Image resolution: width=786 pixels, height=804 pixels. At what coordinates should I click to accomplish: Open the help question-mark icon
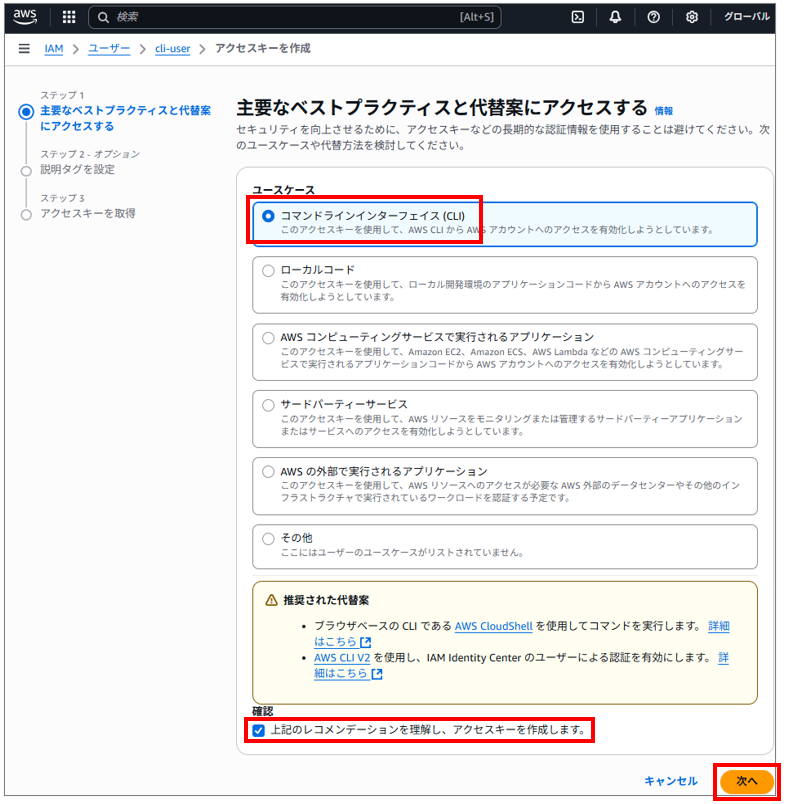[x=653, y=17]
